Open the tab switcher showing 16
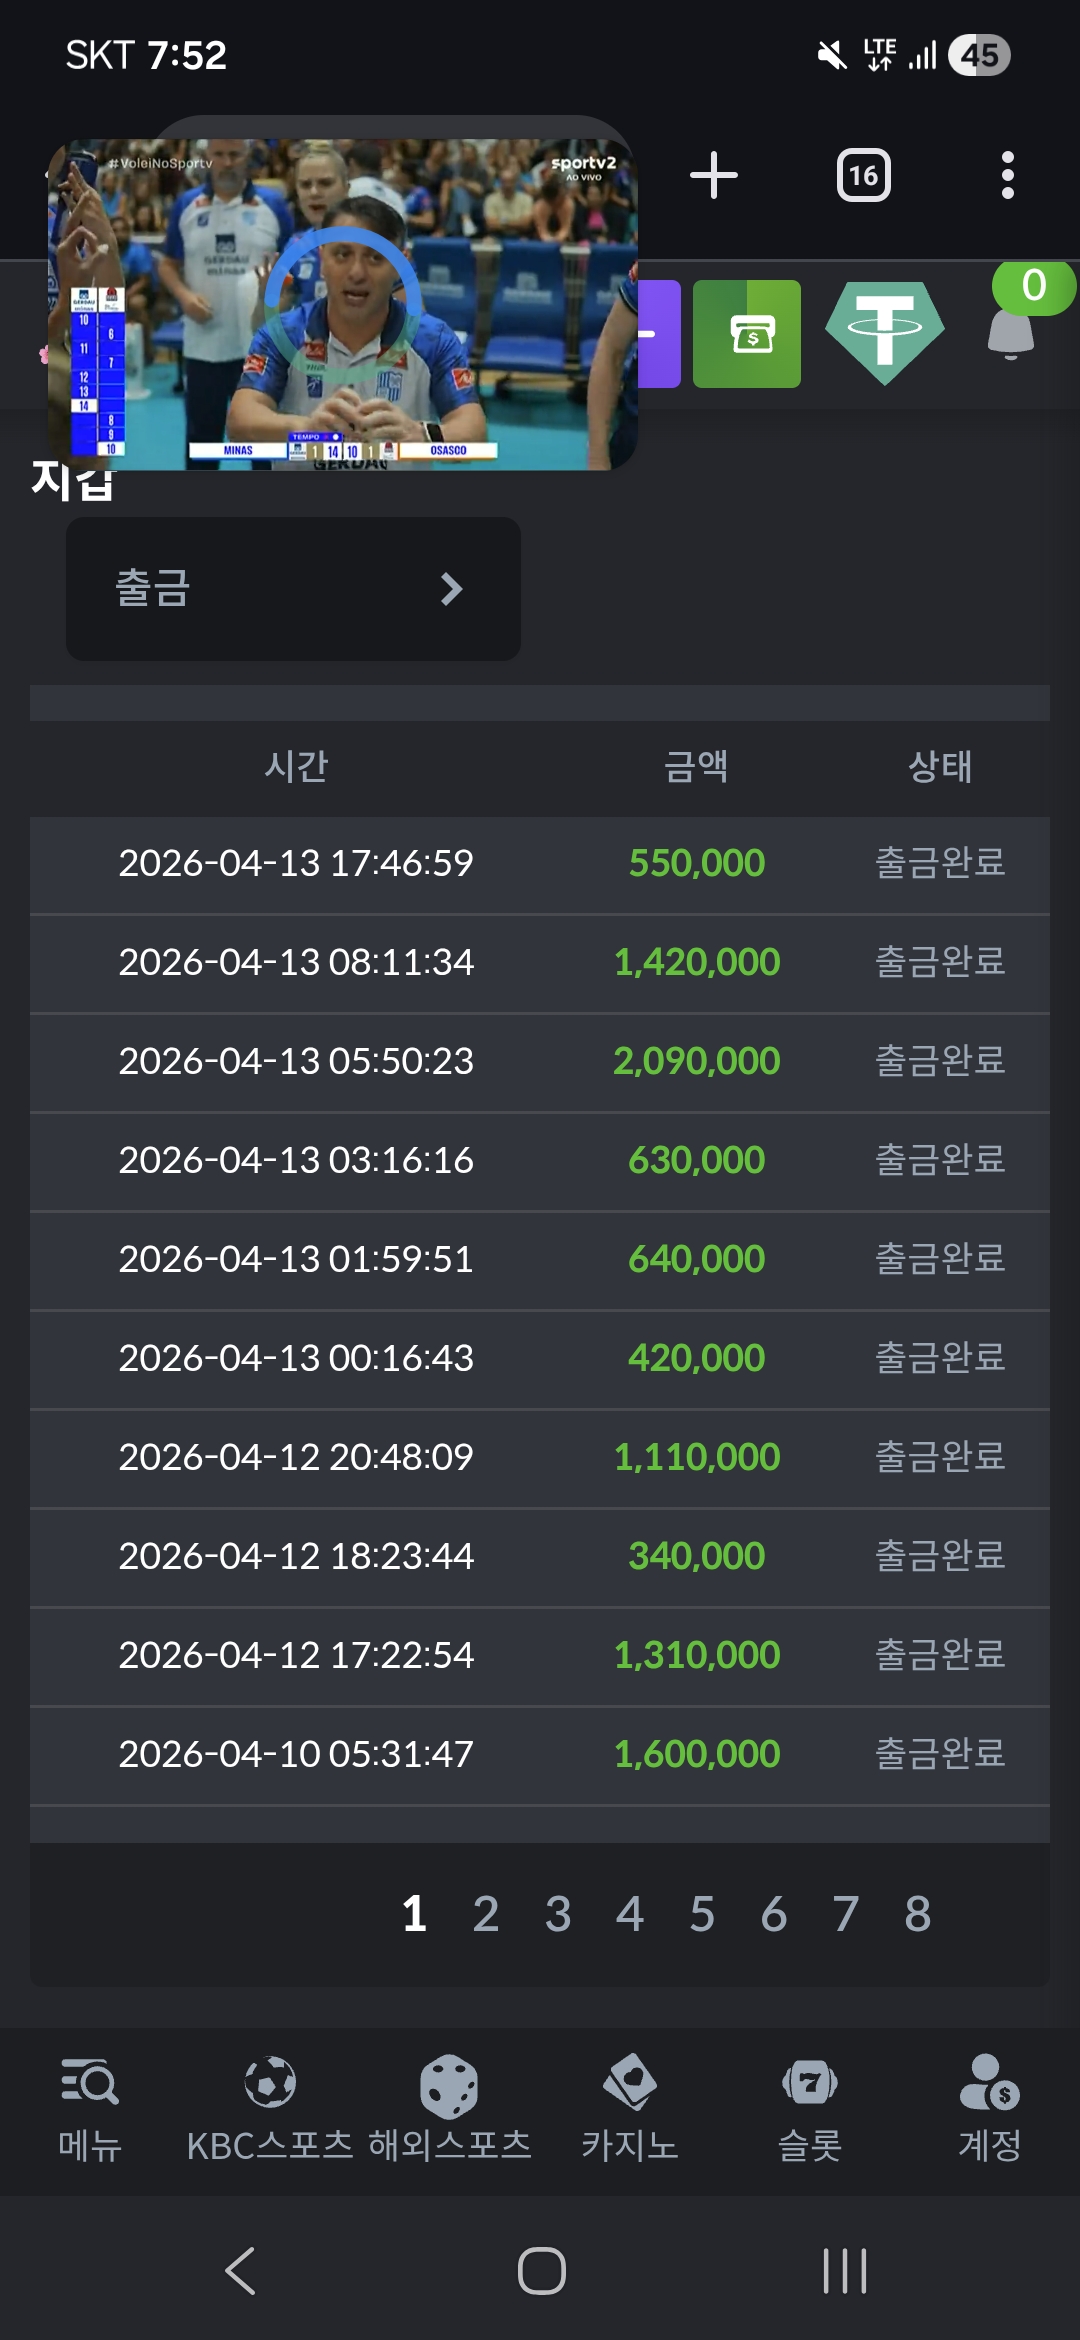This screenshot has height=2340, width=1080. coord(863,176)
